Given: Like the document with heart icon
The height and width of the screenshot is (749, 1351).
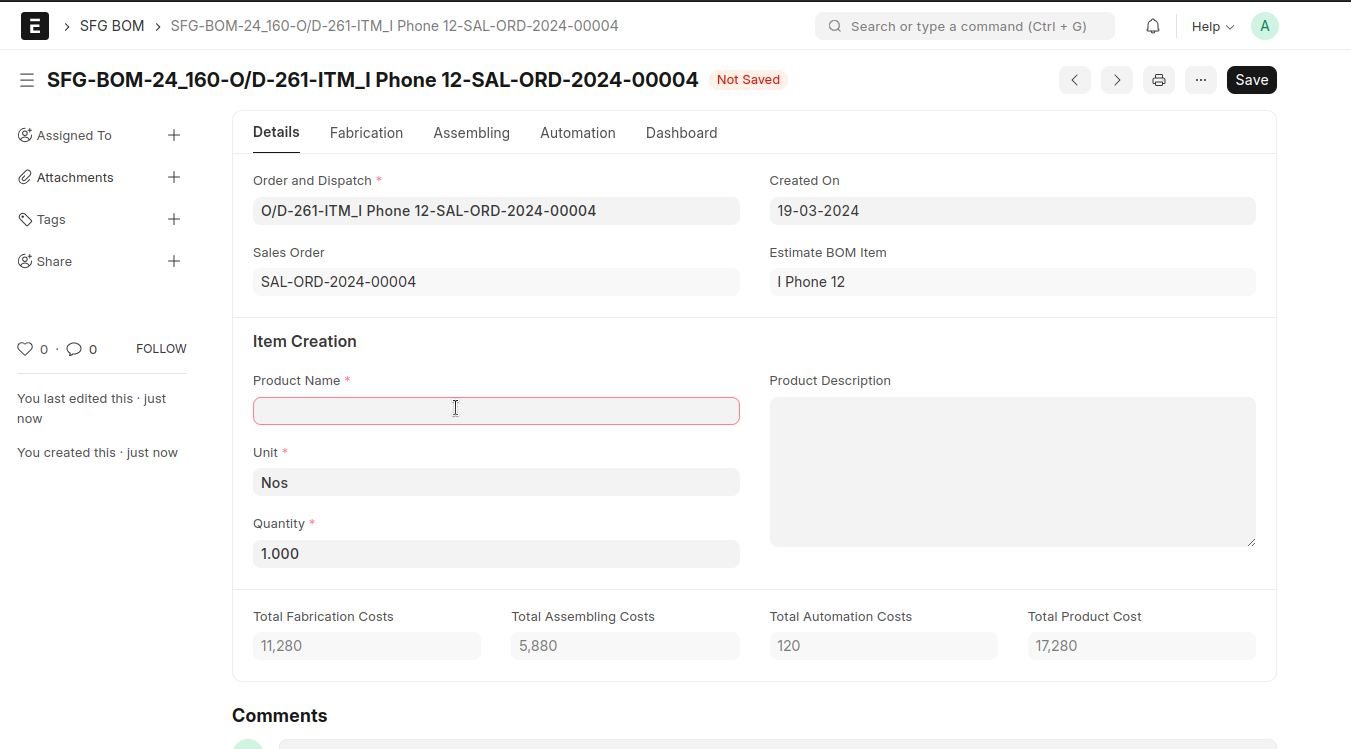Looking at the screenshot, I should 26,349.
